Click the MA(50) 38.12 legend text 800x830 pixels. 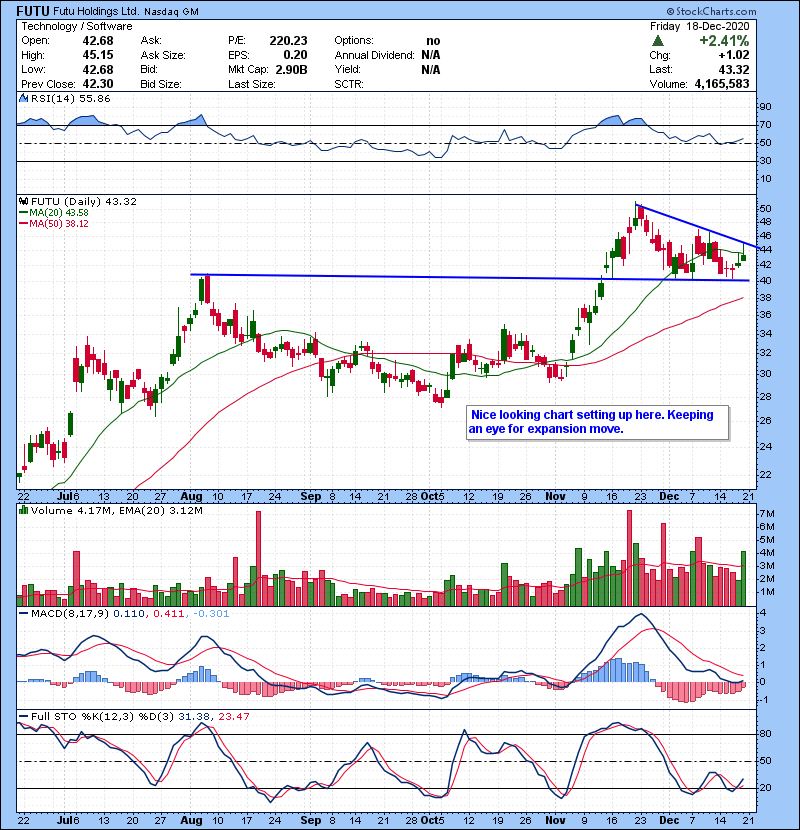(x=59, y=224)
